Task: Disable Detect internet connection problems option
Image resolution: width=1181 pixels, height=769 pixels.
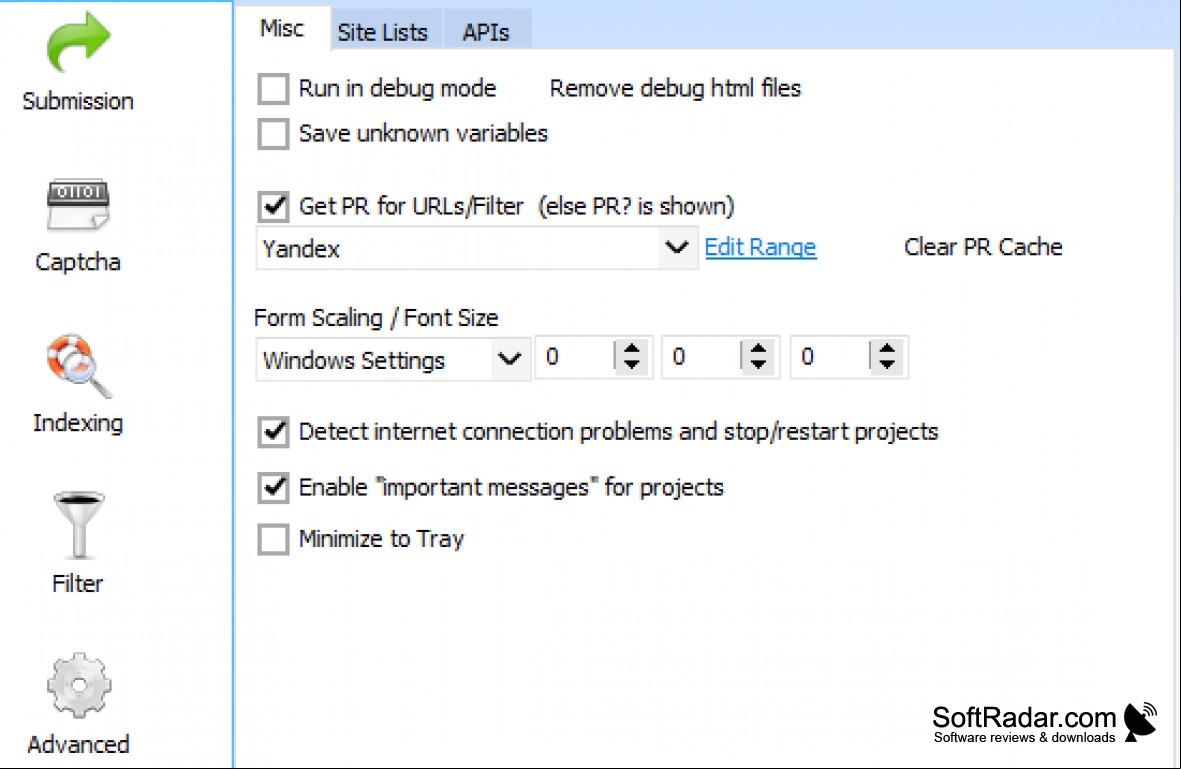Action: [x=273, y=432]
